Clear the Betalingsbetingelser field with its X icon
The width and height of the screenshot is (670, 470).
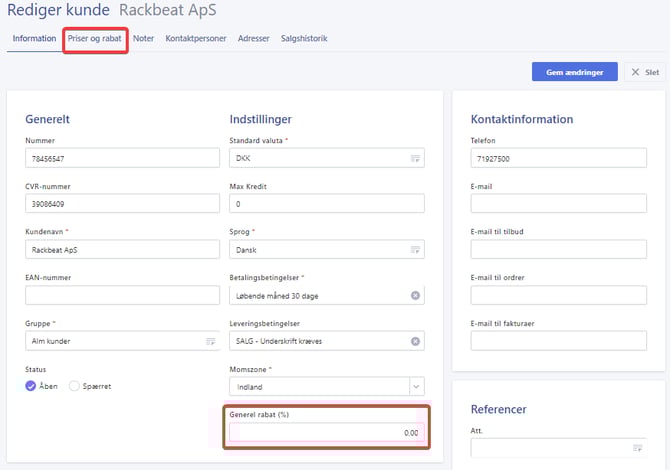414,296
